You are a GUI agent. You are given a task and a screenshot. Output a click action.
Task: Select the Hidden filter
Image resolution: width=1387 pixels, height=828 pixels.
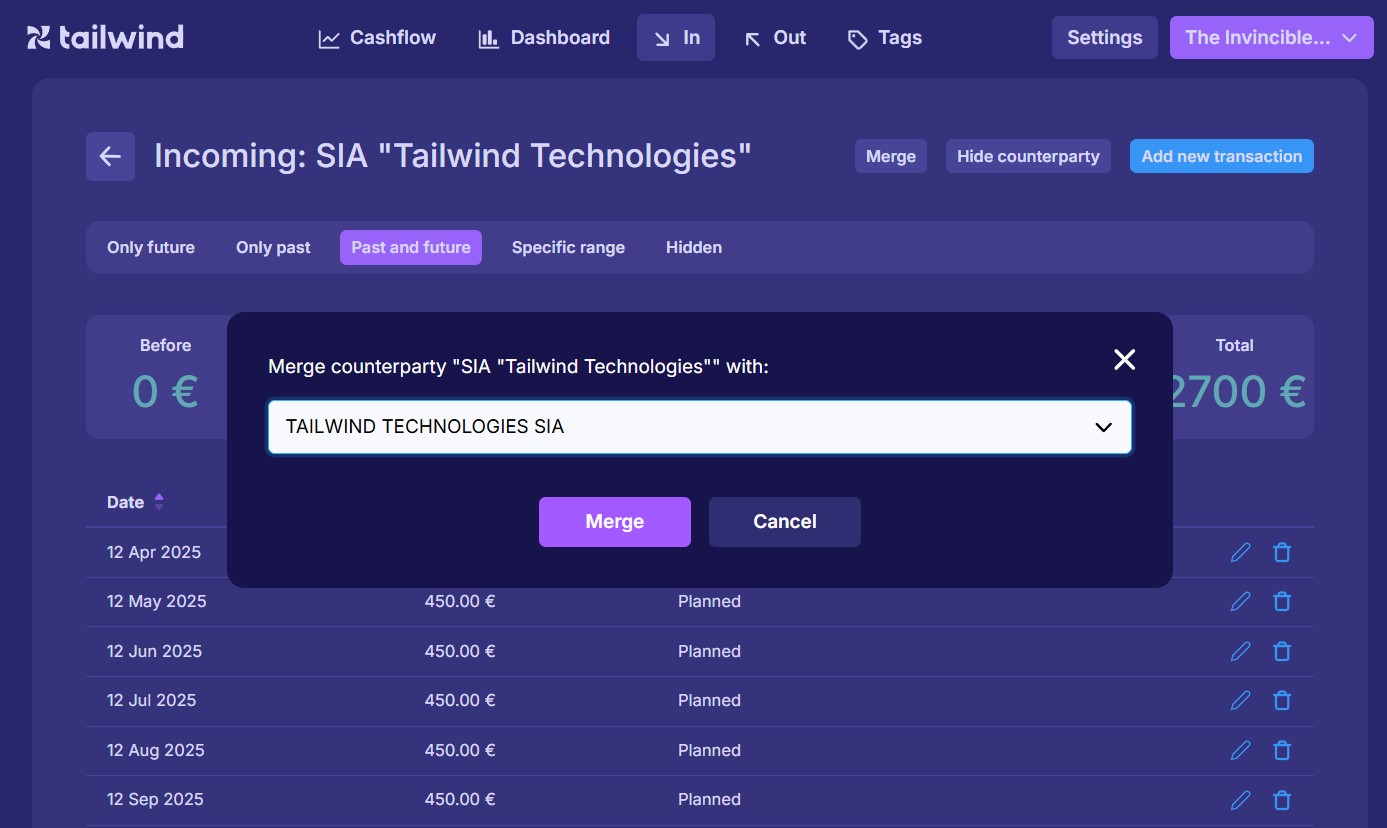click(694, 247)
